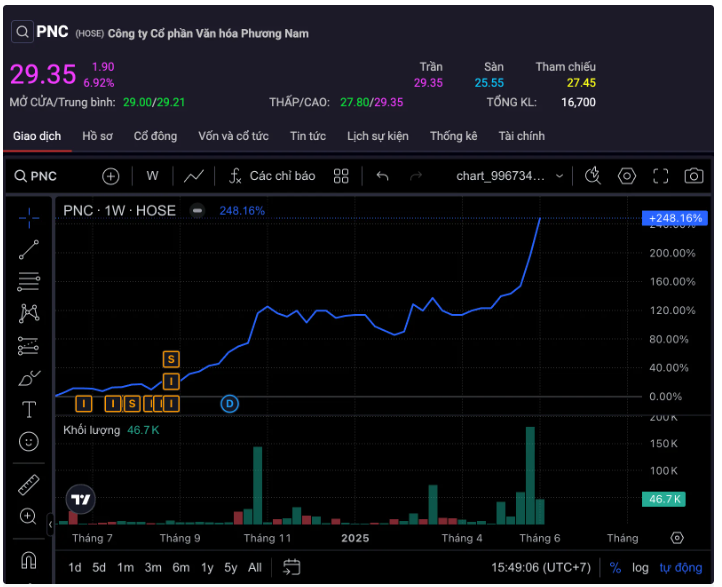
Task: Open the indicator templates grid icon
Action: pos(341,176)
